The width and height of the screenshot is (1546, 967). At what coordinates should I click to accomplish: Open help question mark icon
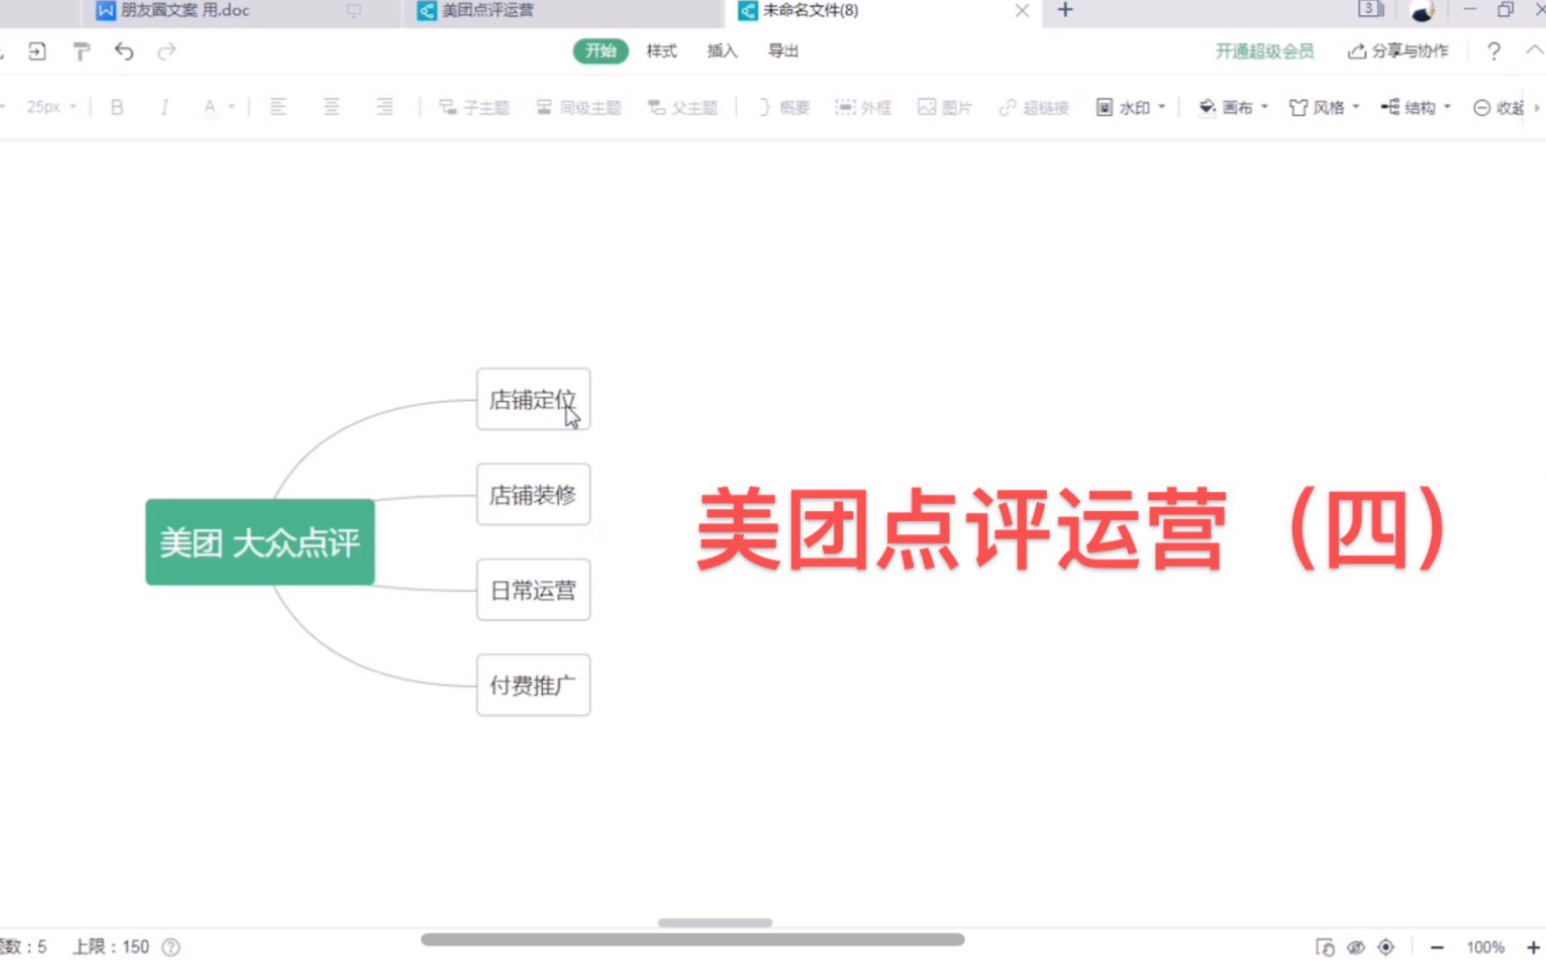(x=1493, y=51)
